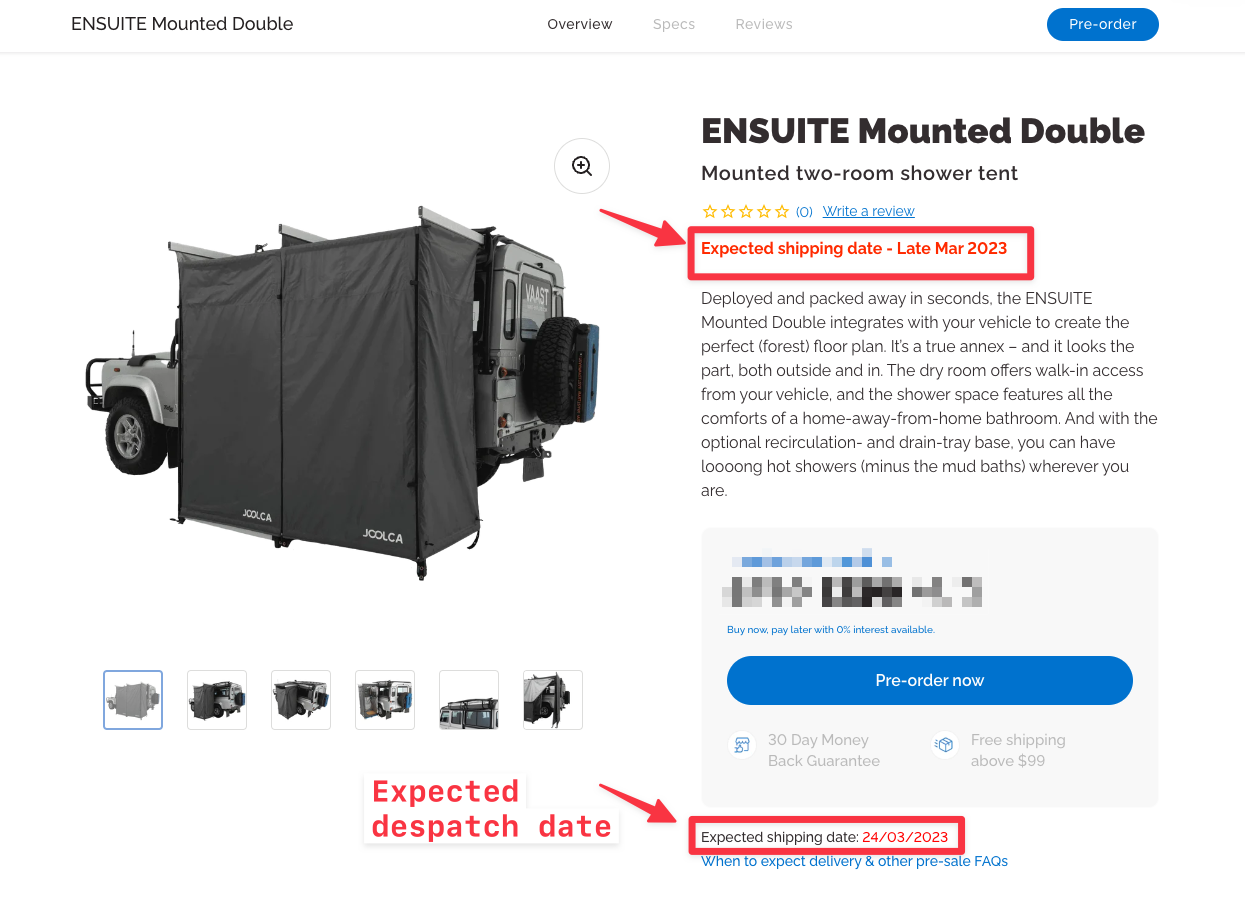The height and width of the screenshot is (914, 1245).
Task: Show the third thumbnail image
Action: 301,700
